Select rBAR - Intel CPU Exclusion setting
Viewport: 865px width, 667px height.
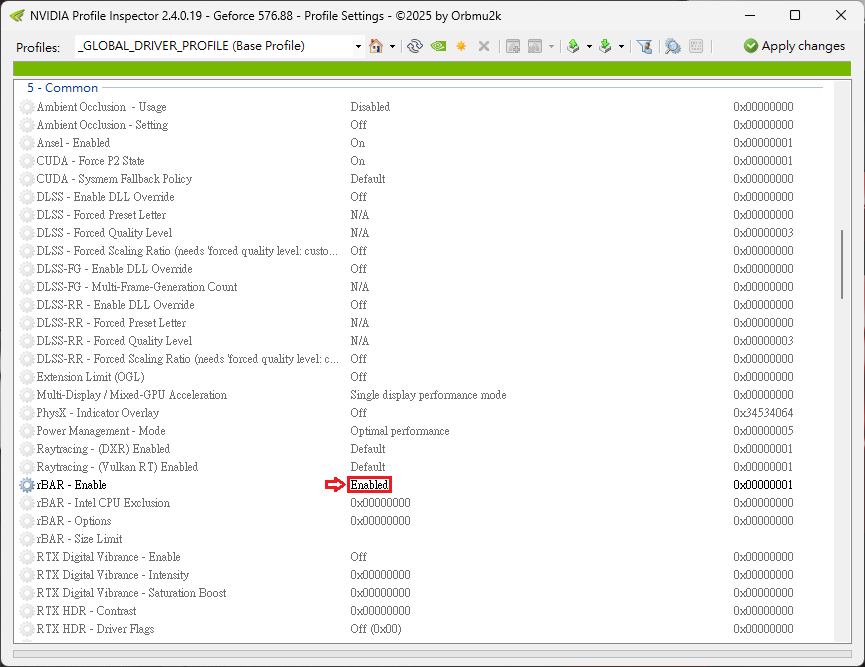click(103, 503)
